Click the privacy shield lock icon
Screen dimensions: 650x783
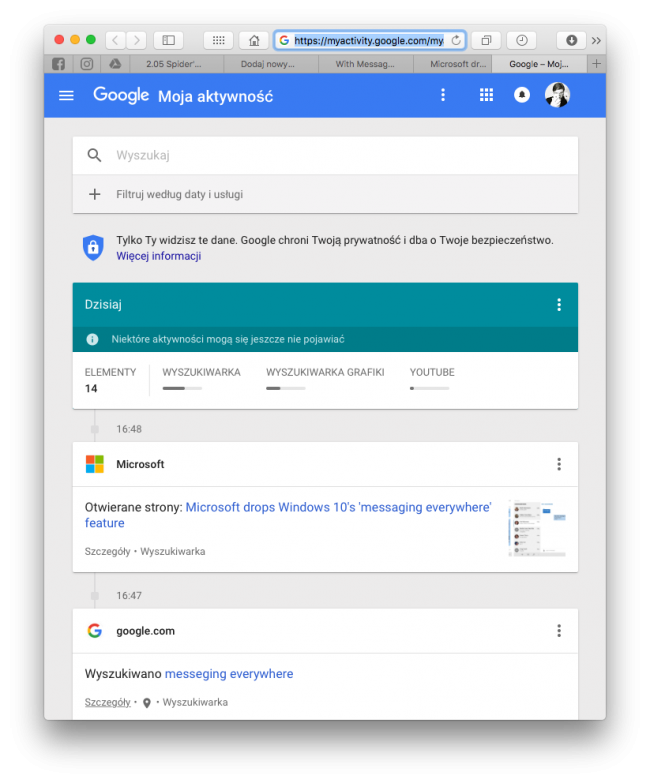(x=93, y=248)
